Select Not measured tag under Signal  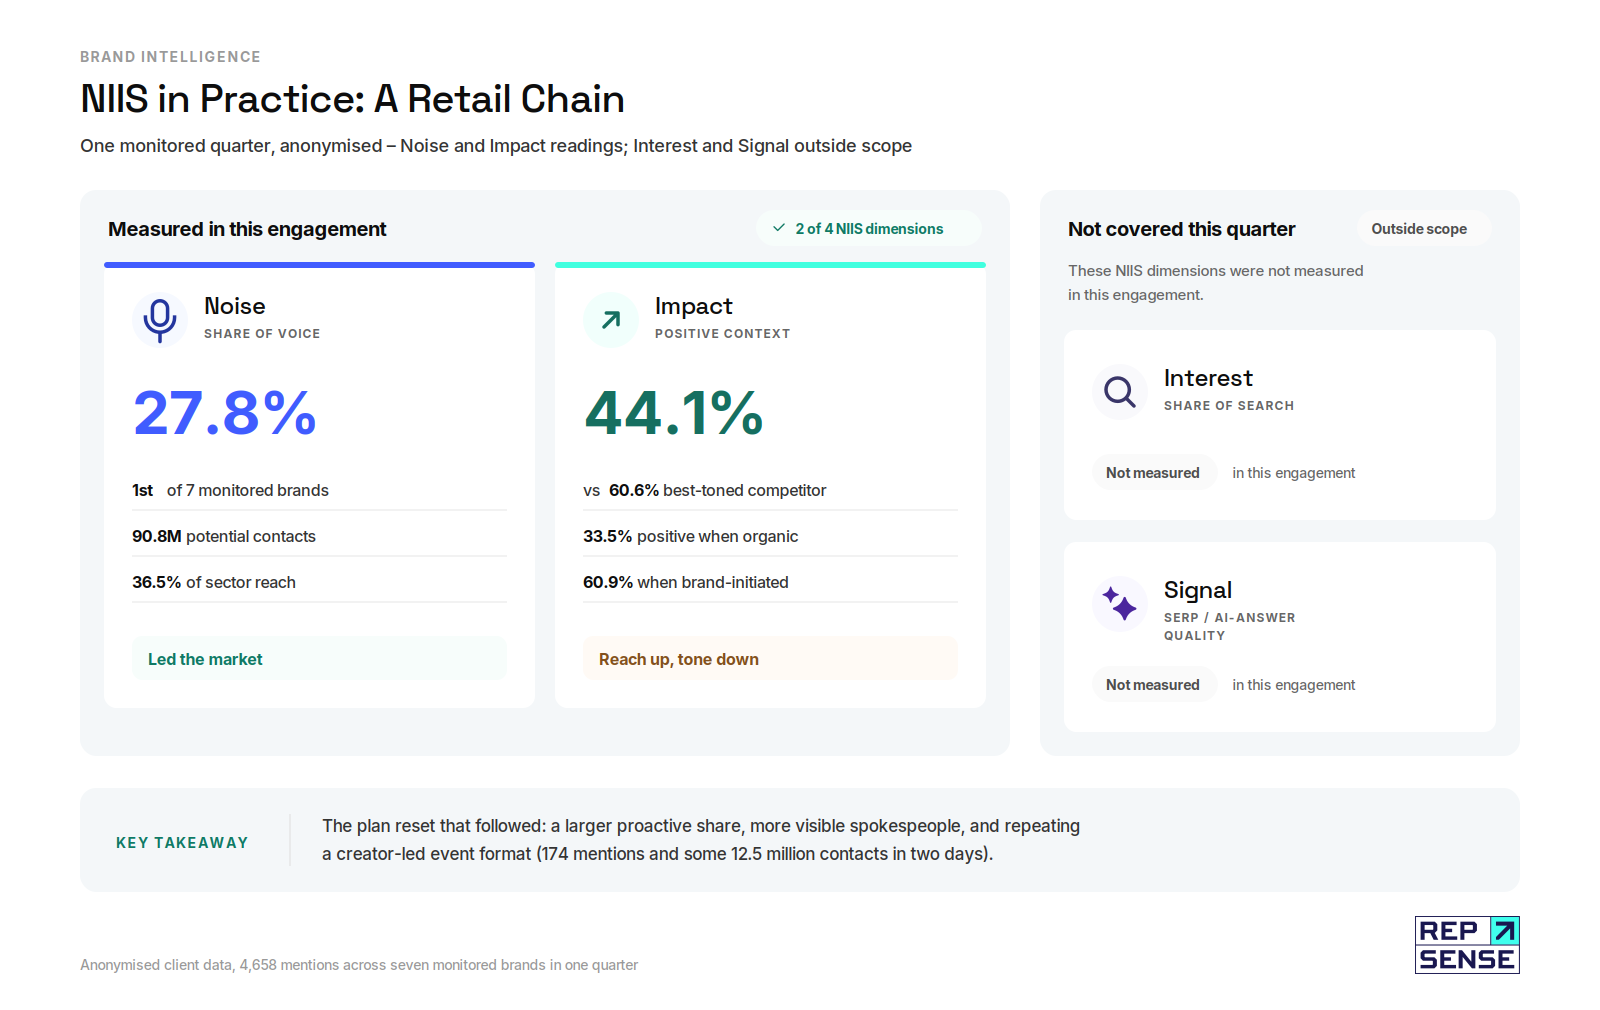(x=1154, y=685)
